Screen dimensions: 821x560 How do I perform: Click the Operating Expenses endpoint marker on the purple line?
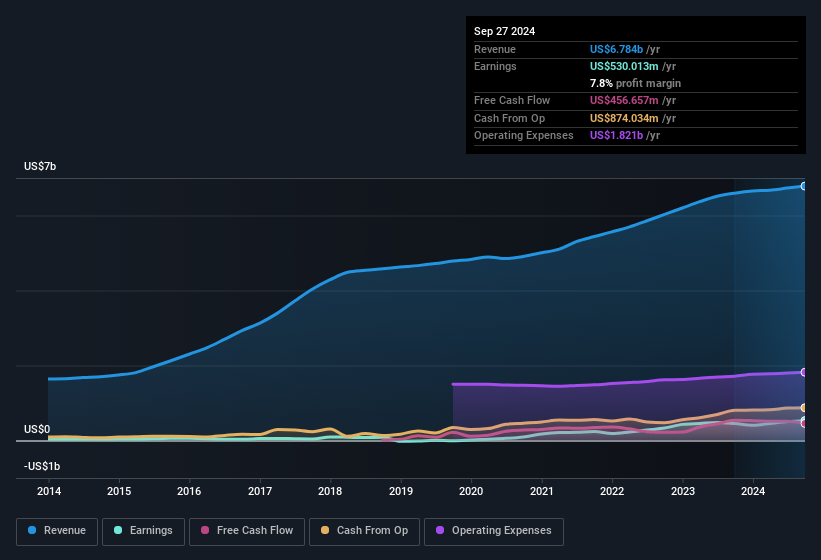803,372
